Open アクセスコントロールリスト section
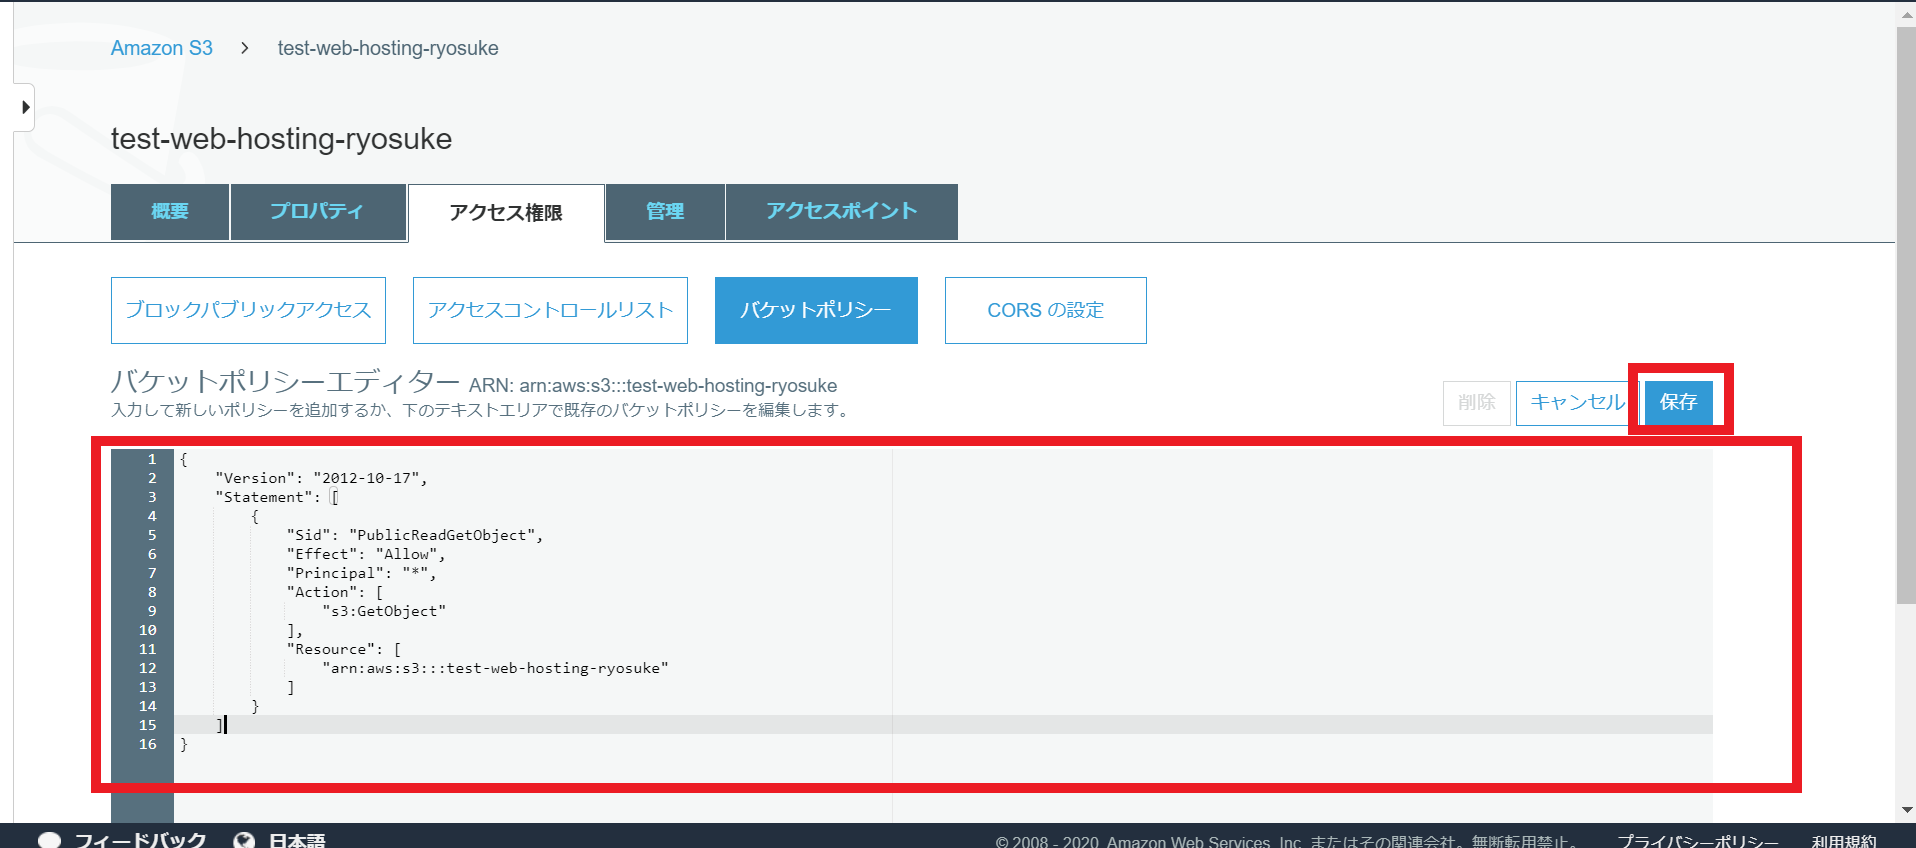This screenshot has height=848, width=1916. tap(550, 310)
